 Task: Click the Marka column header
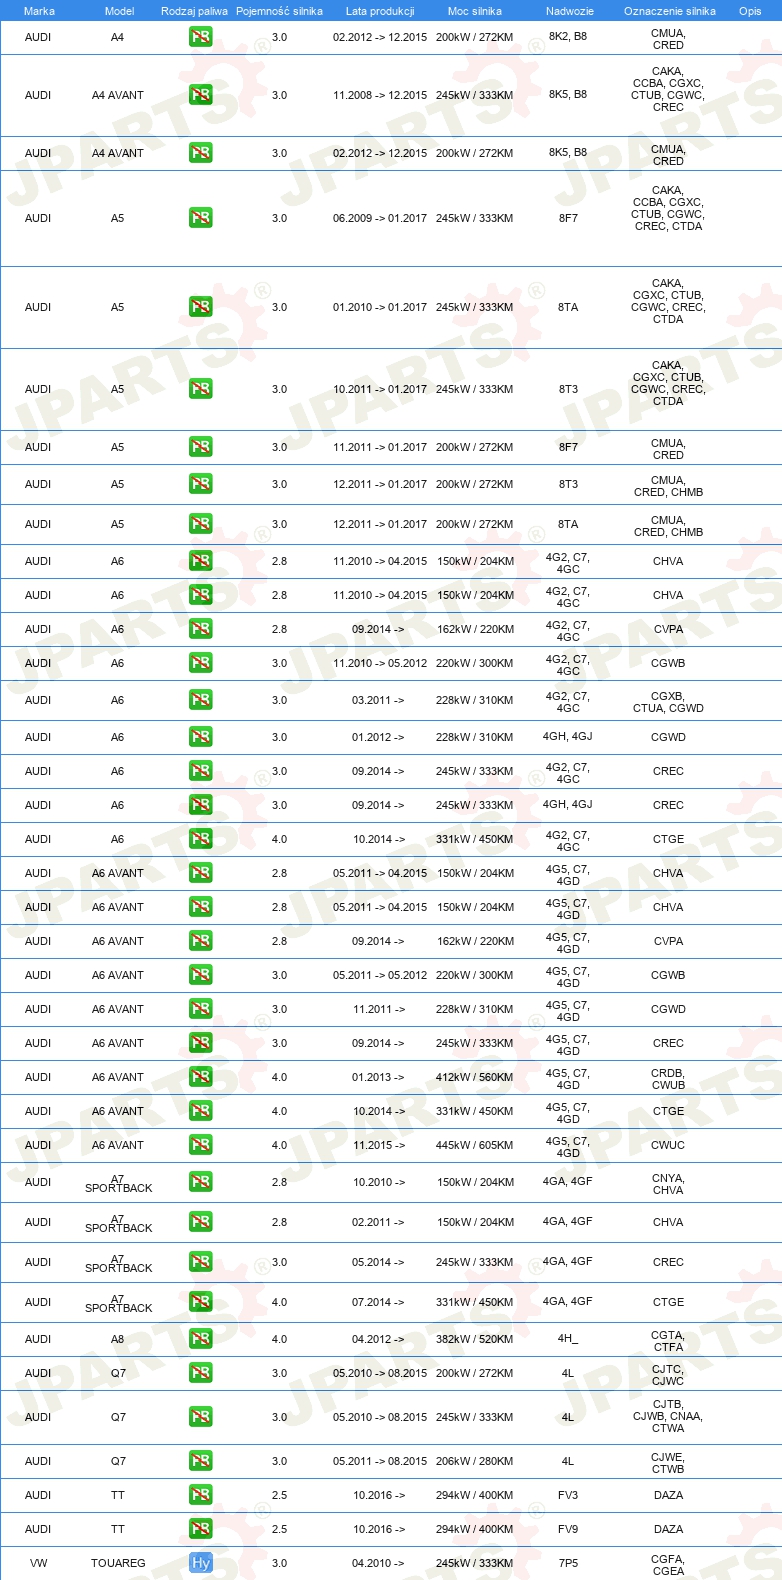point(39,11)
